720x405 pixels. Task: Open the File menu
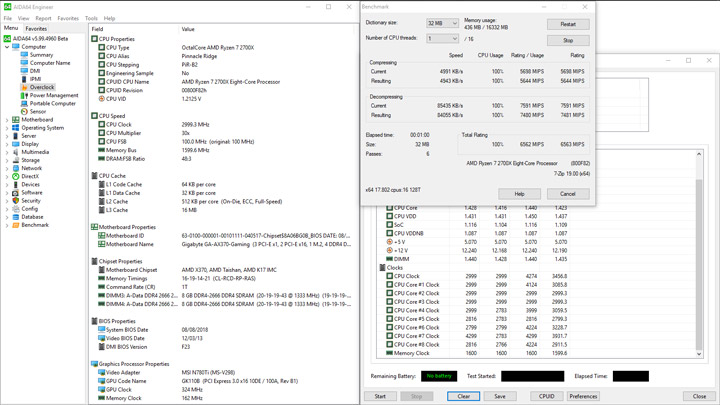pyautogui.click(x=8, y=18)
